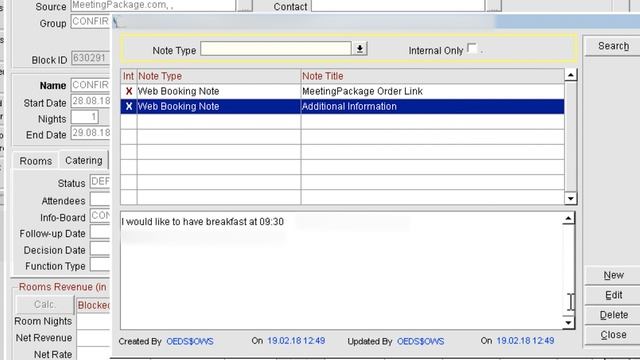This screenshot has width=640, height=360.
Task: Click the note text area's scroll up arrow
Action: [568, 219]
